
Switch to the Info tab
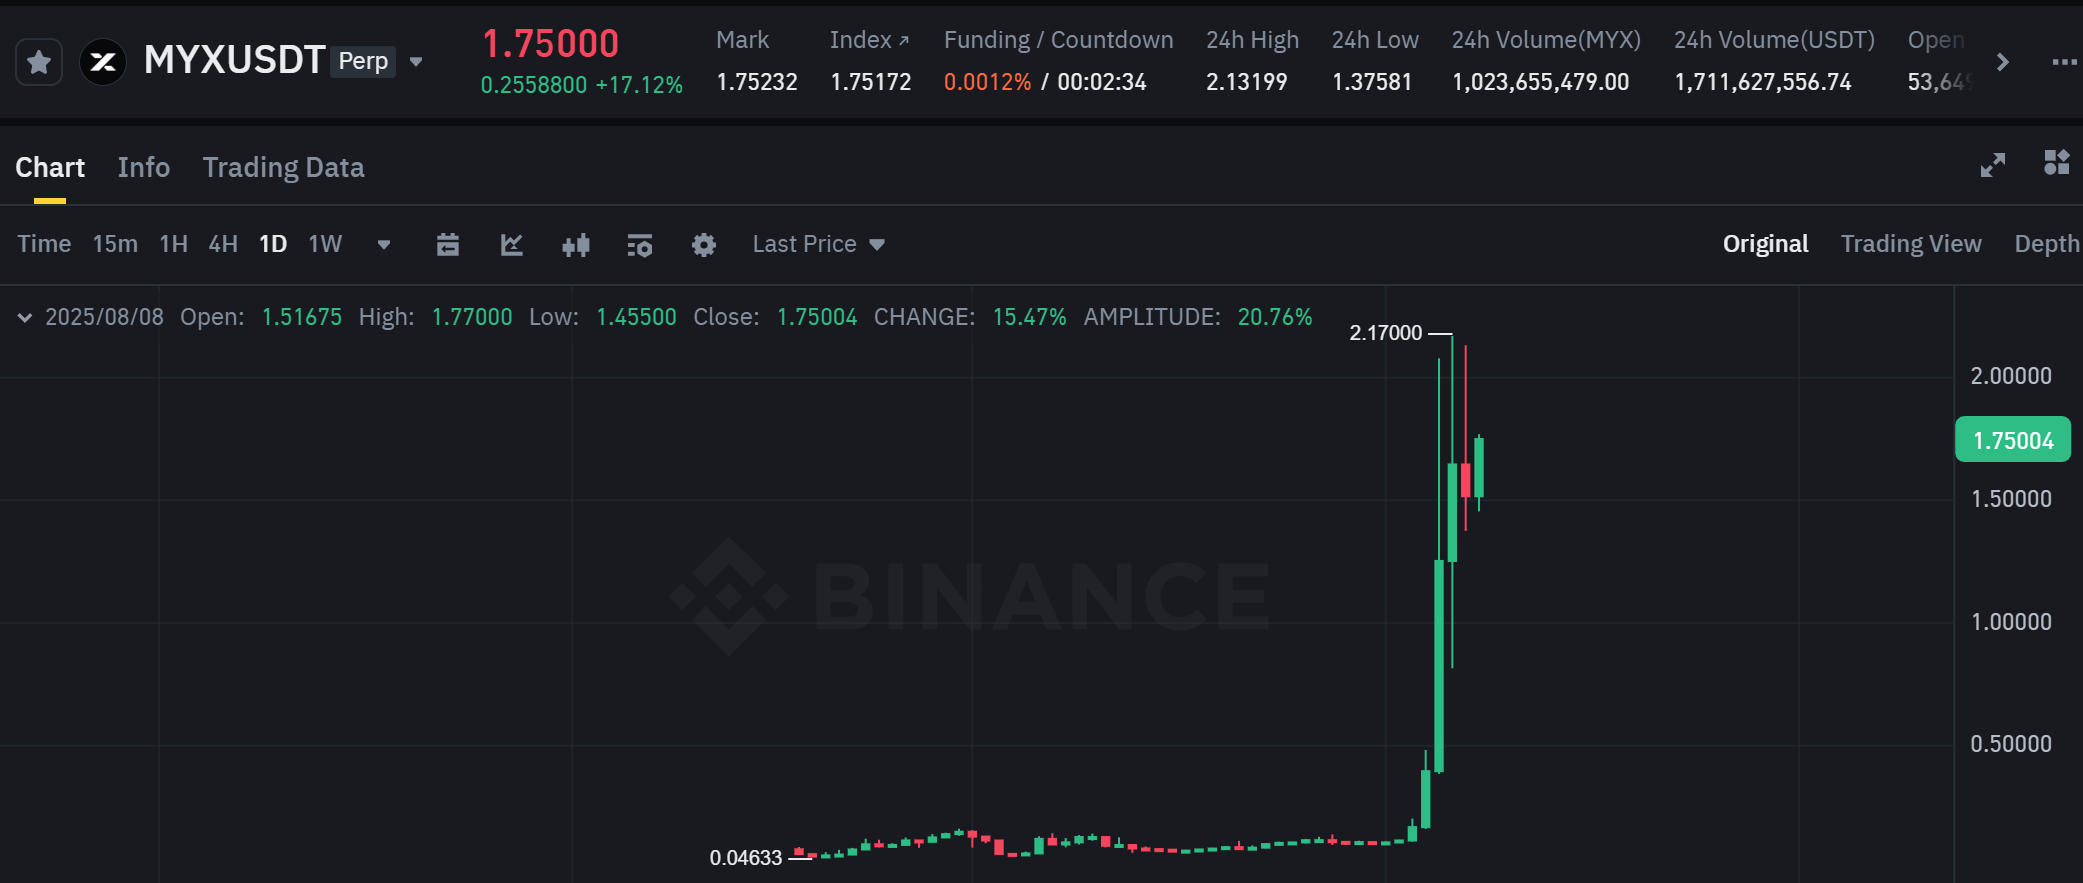pos(144,167)
